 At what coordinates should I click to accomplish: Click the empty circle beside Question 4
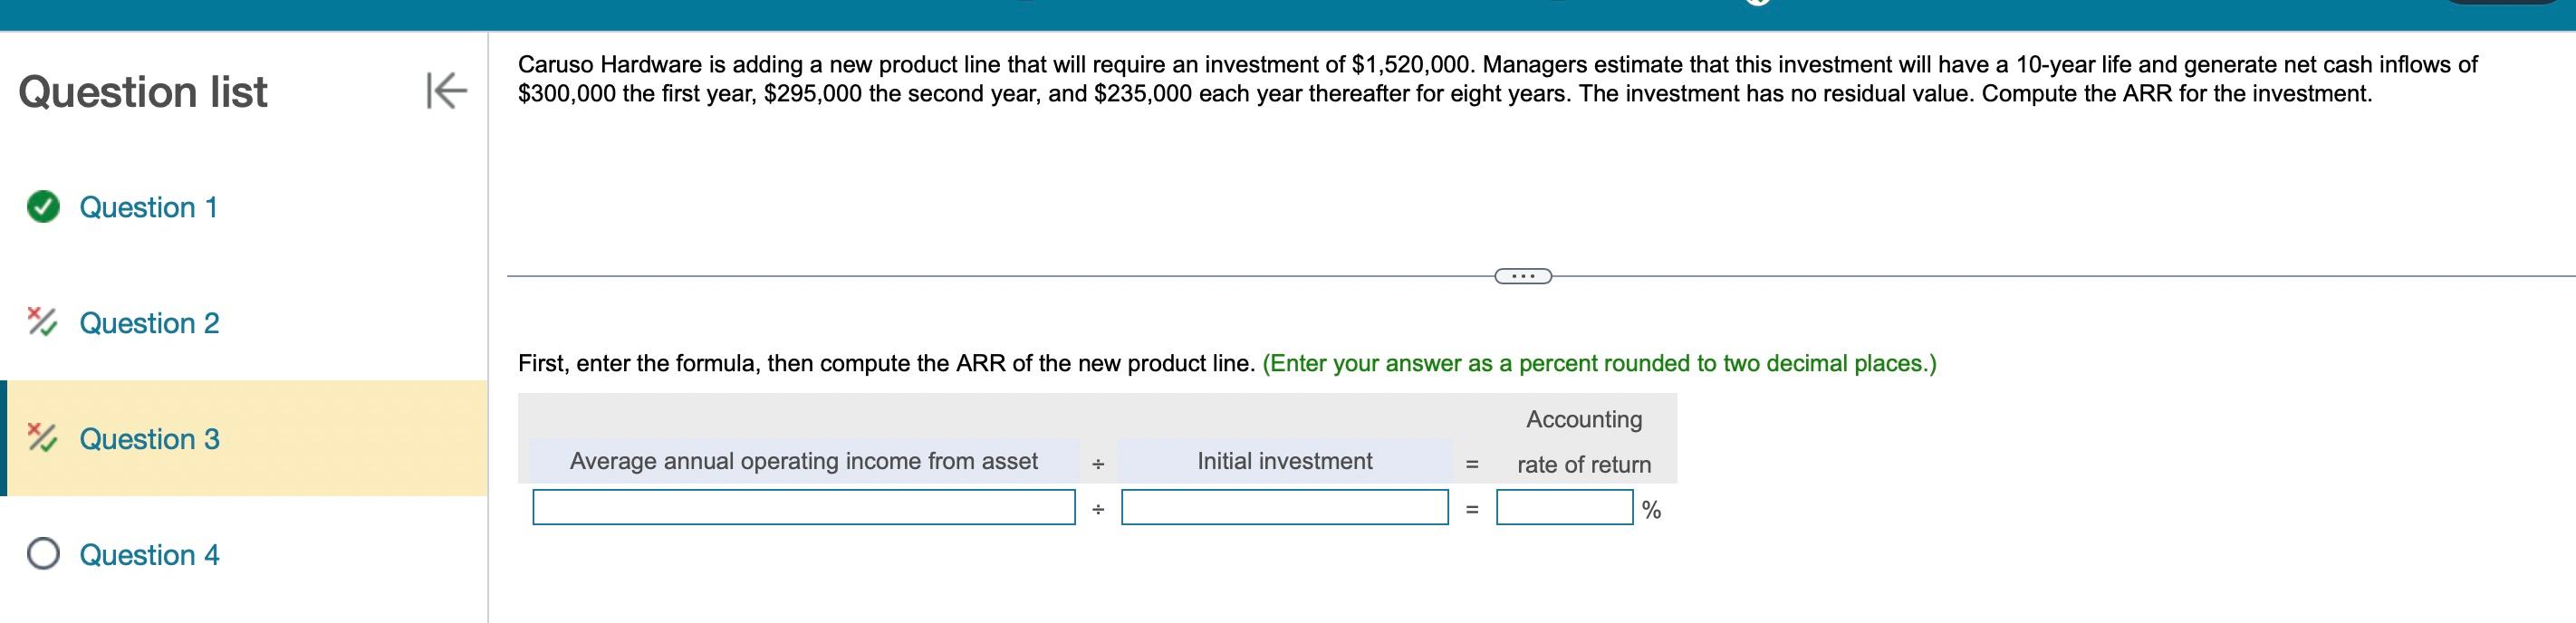[43, 554]
